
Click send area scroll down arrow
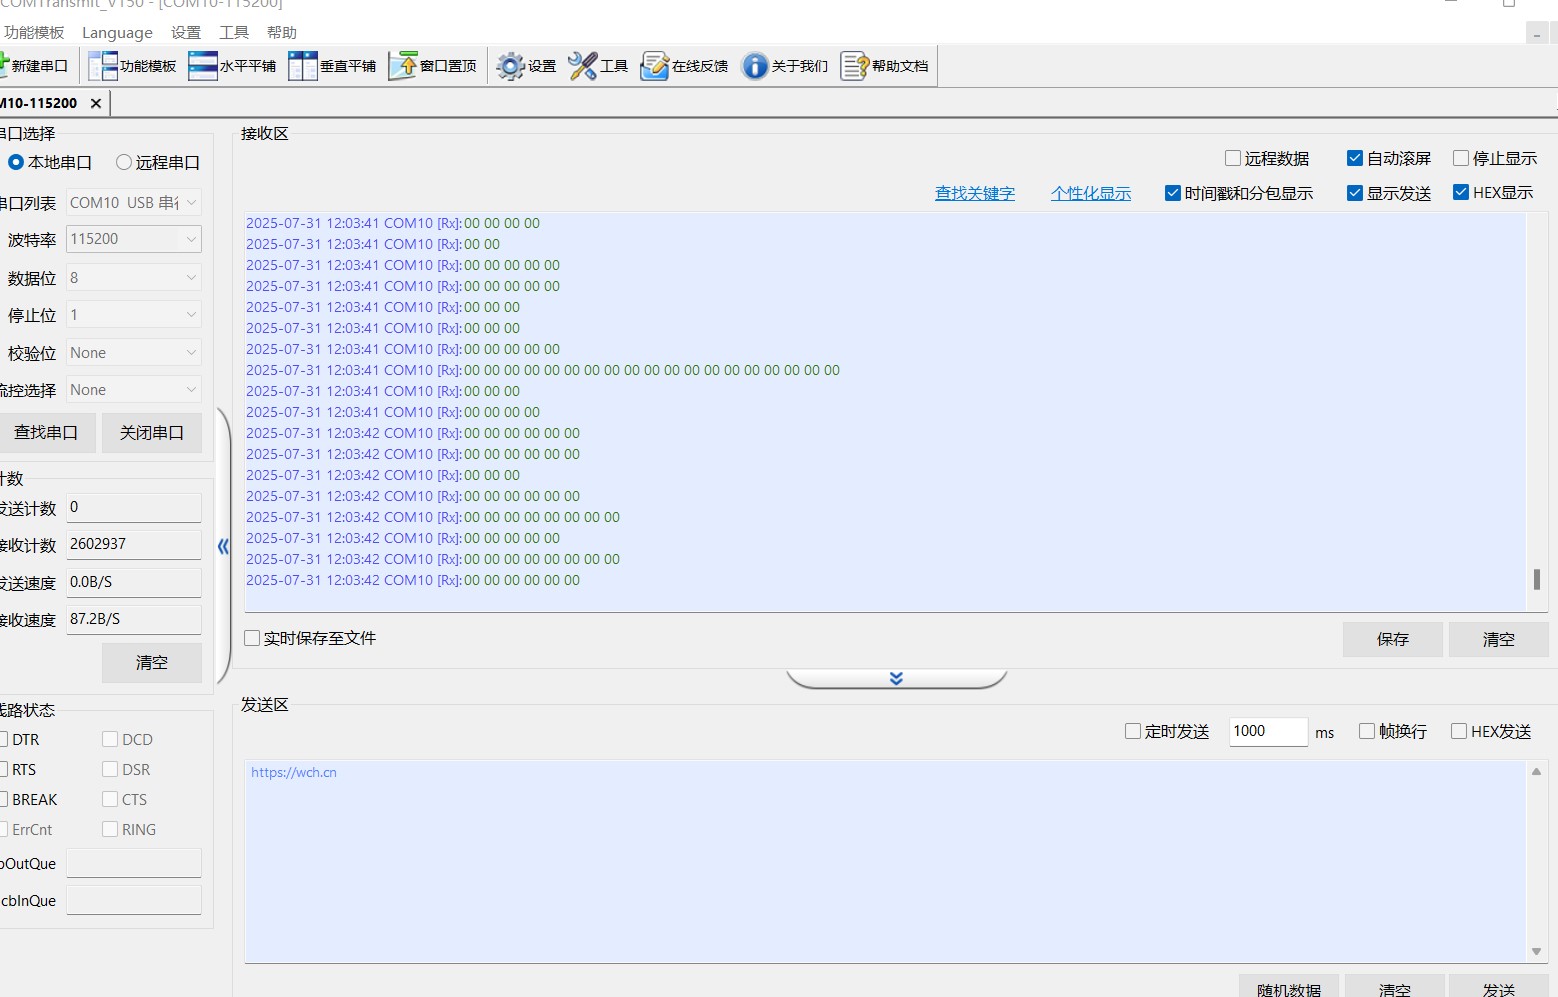coord(1537,952)
